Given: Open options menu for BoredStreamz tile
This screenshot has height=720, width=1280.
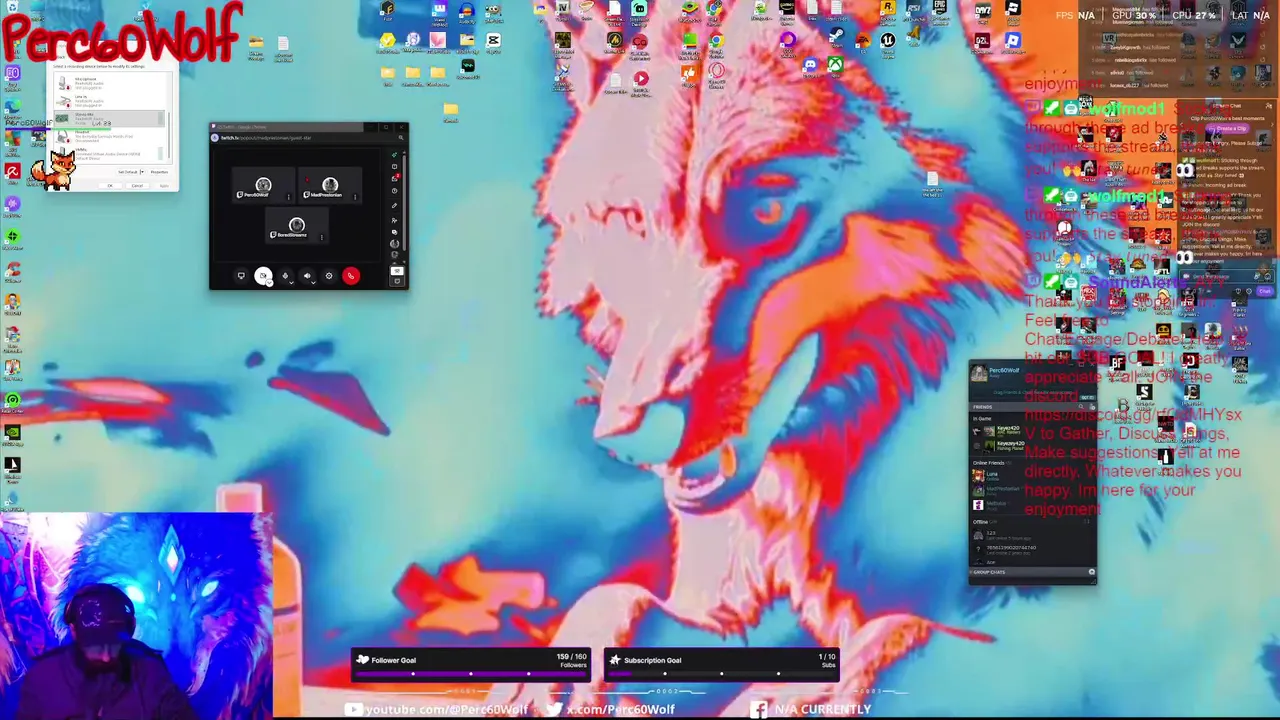Looking at the screenshot, I should [322, 237].
